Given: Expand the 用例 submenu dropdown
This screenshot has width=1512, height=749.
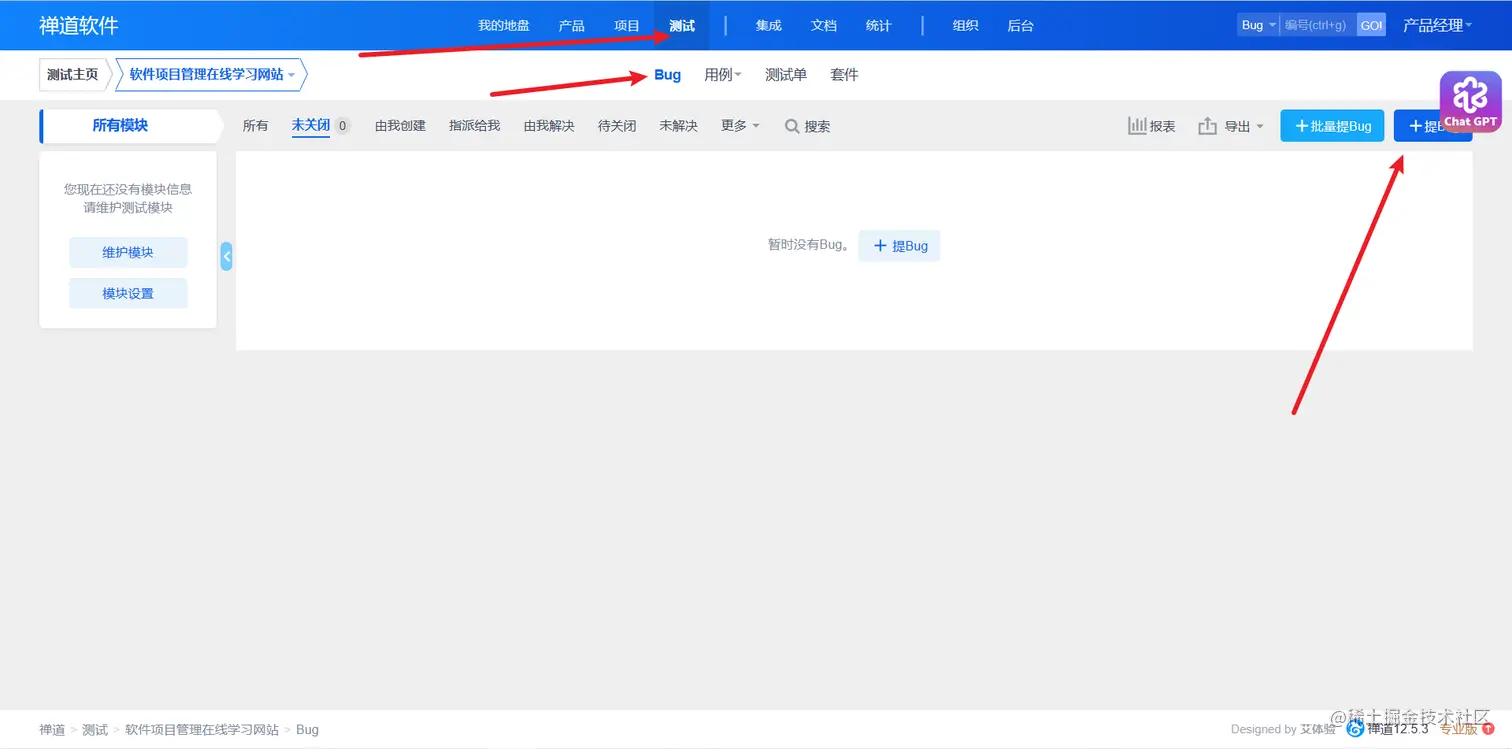Looking at the screenshot, I should [x=722, y=75].
